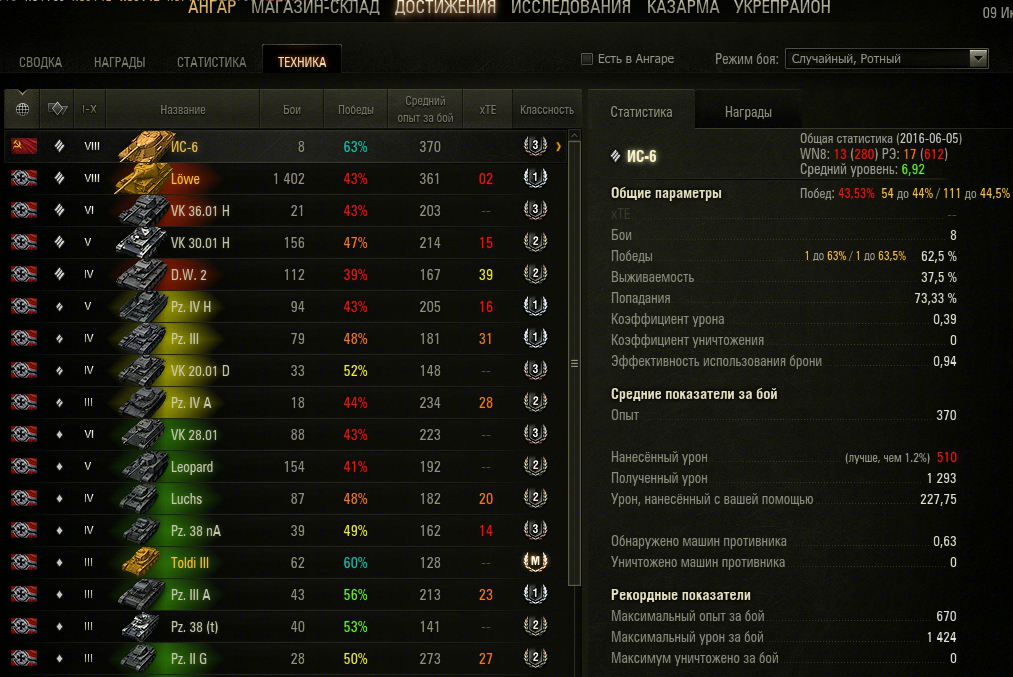Viewport: 1013px width, 677px height.
Task: Click the D.W. 2 tank icon
Action: click(142, 275)
